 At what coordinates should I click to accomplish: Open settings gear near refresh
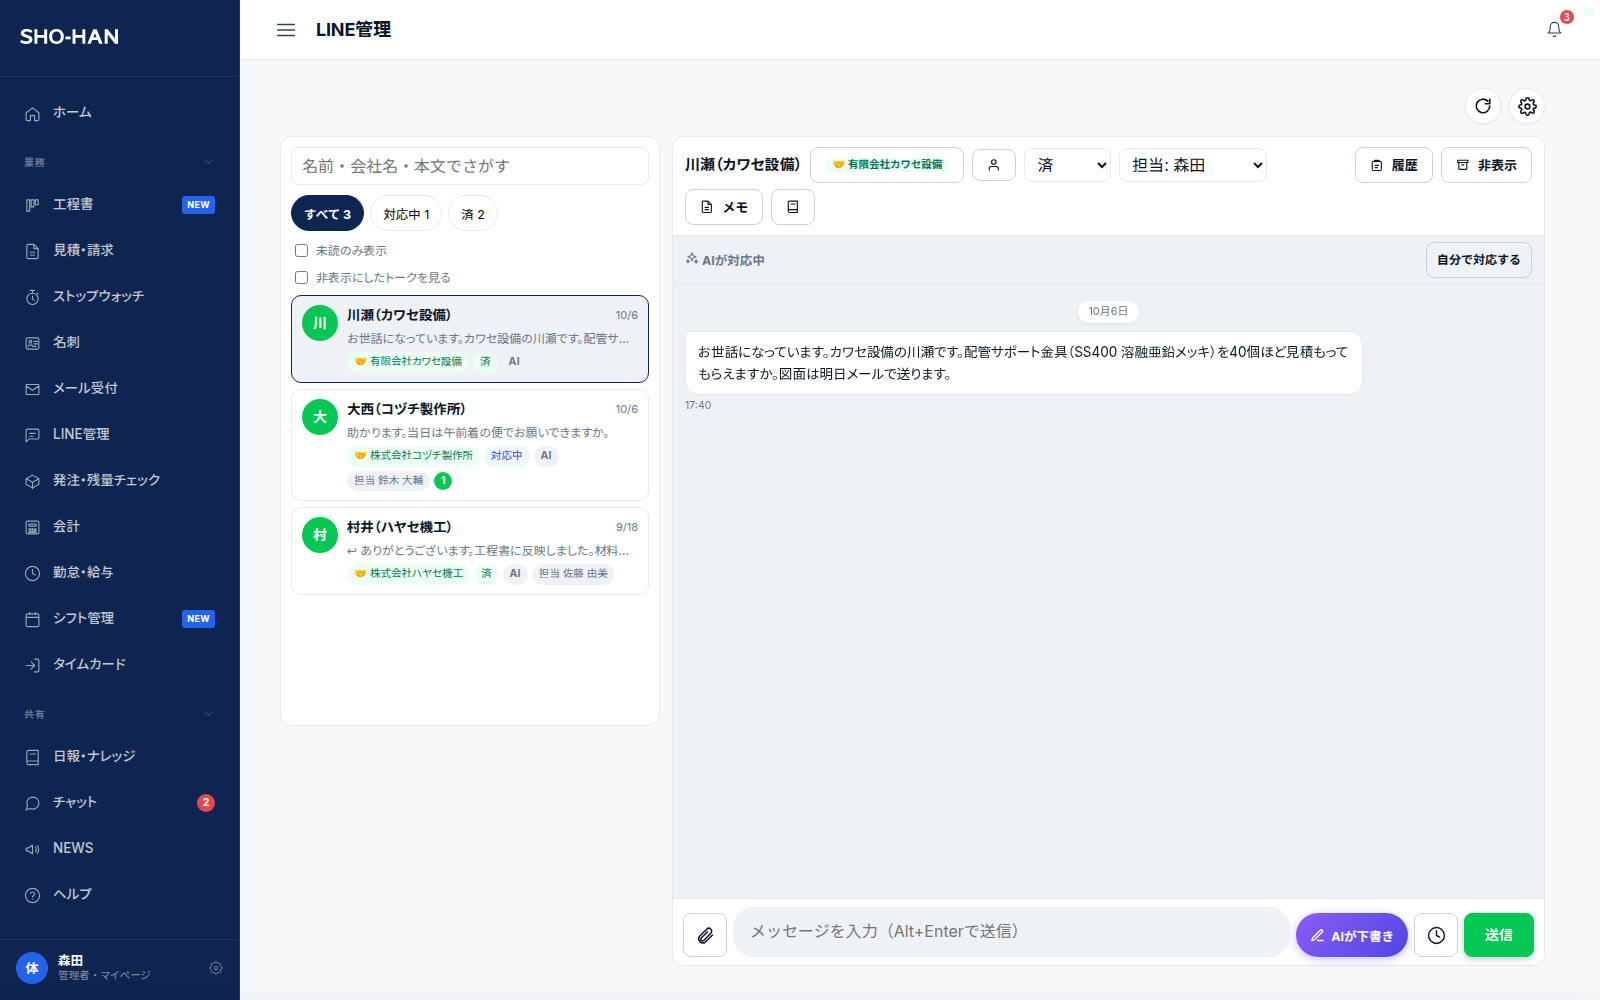pyautogui.click(x=1527, y=106)
